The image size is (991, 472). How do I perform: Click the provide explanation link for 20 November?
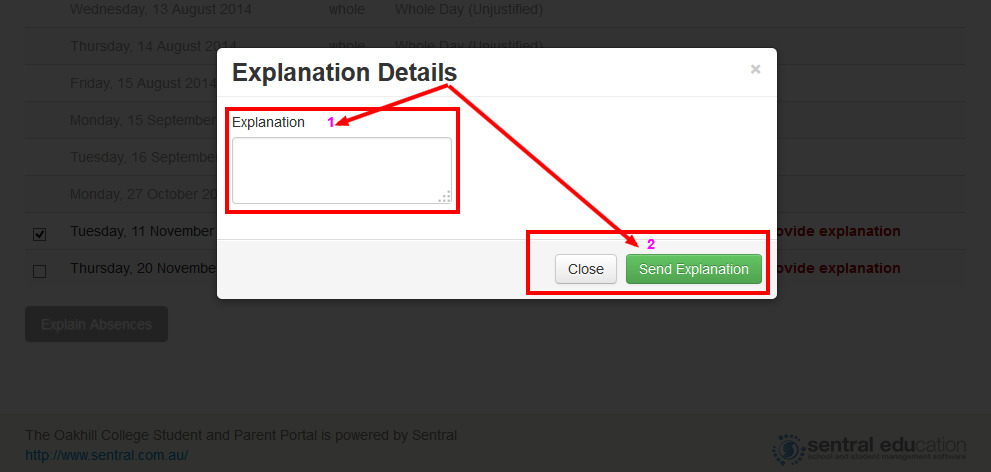[x=839, y=269]
